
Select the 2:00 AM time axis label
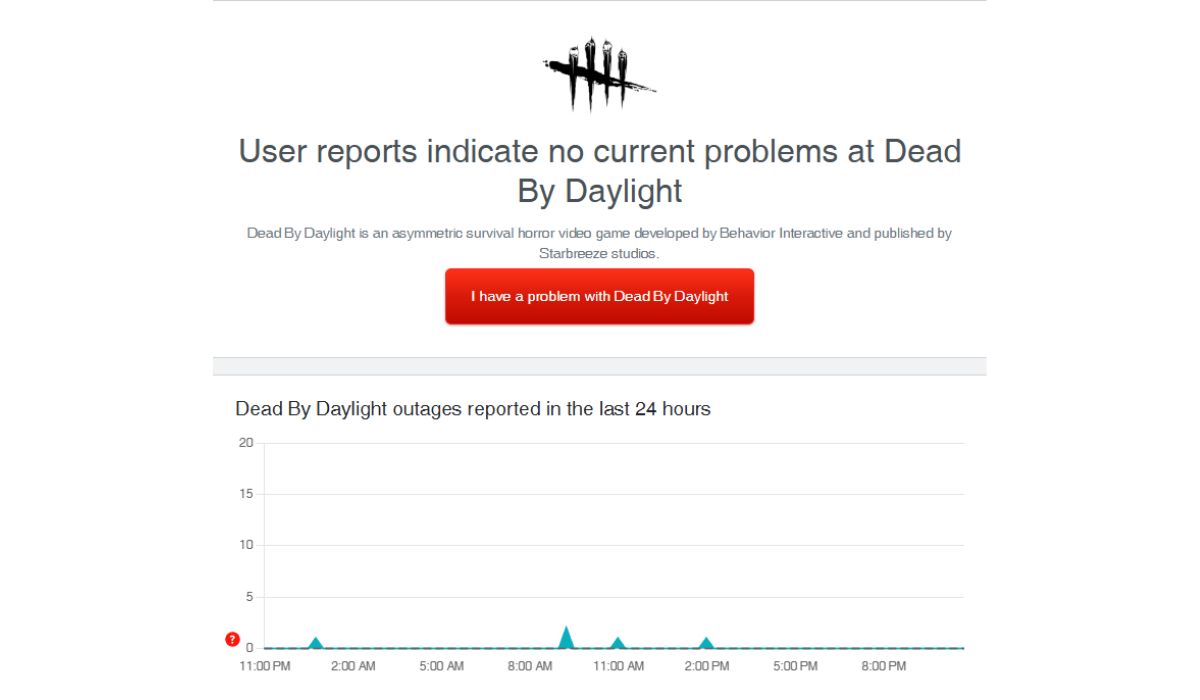tap(353, 666)
